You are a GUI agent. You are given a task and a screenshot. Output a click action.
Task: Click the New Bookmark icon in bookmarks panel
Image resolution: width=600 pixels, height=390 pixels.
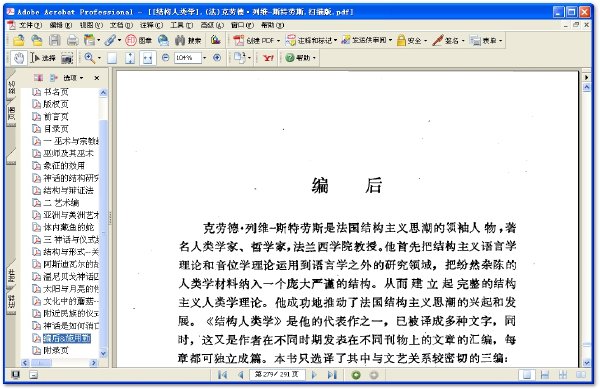(x=38, y=78)
